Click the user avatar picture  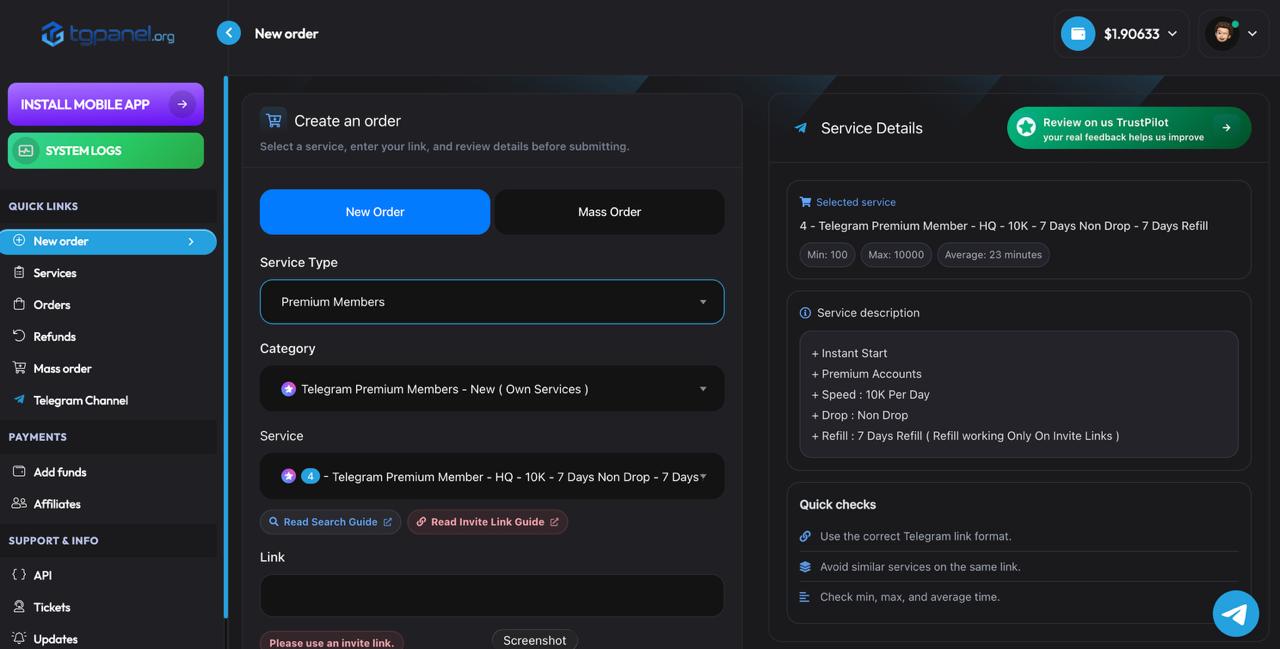1222,34
